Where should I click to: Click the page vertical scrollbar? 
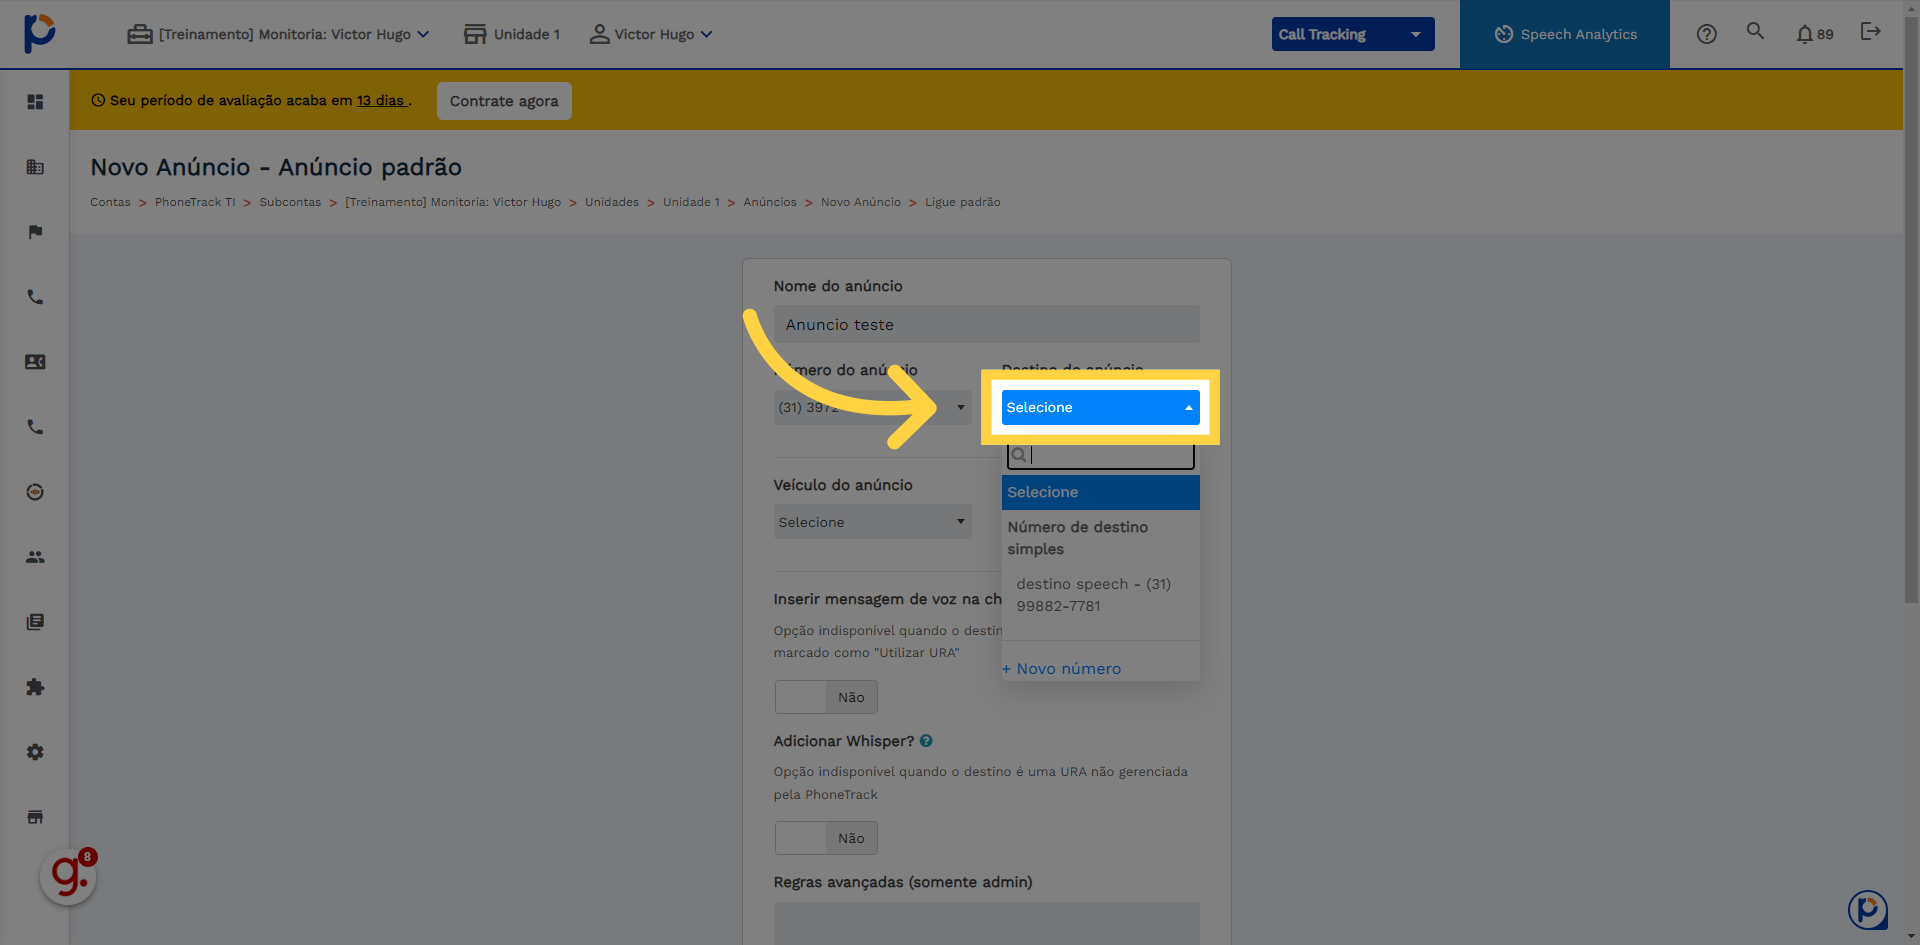tap(1911, 310)
